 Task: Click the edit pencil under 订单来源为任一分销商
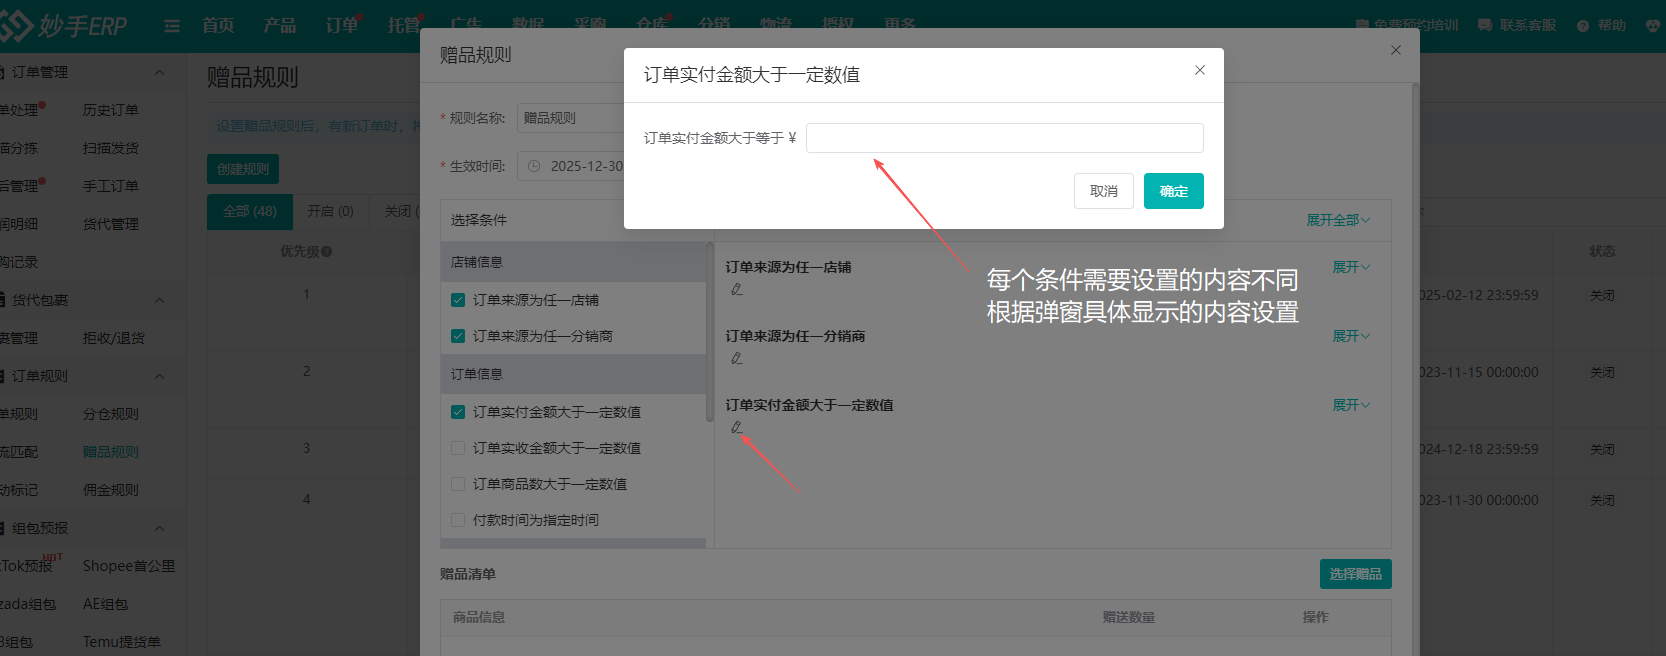(x=737, y=358)
